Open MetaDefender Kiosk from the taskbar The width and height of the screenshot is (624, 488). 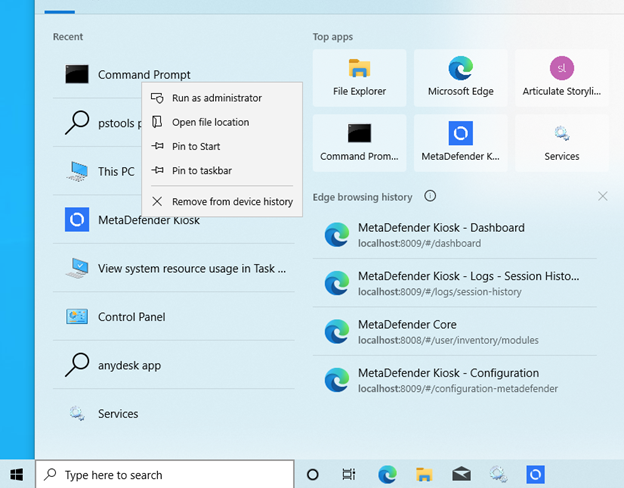tap(536, 474)
